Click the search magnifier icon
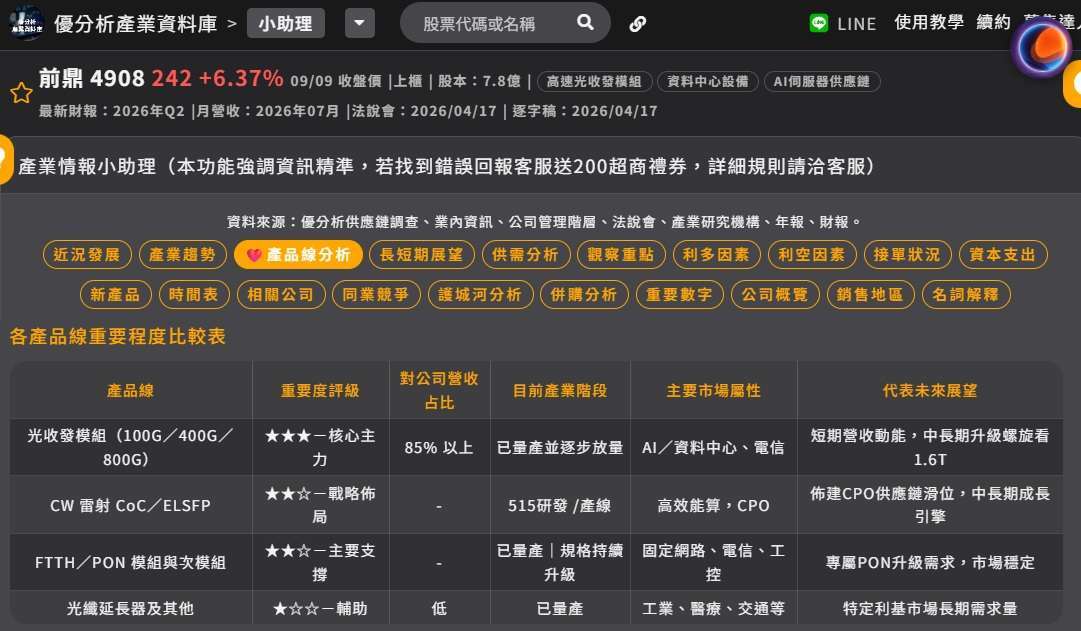The image size is (1081, 631). pos(585,22)
